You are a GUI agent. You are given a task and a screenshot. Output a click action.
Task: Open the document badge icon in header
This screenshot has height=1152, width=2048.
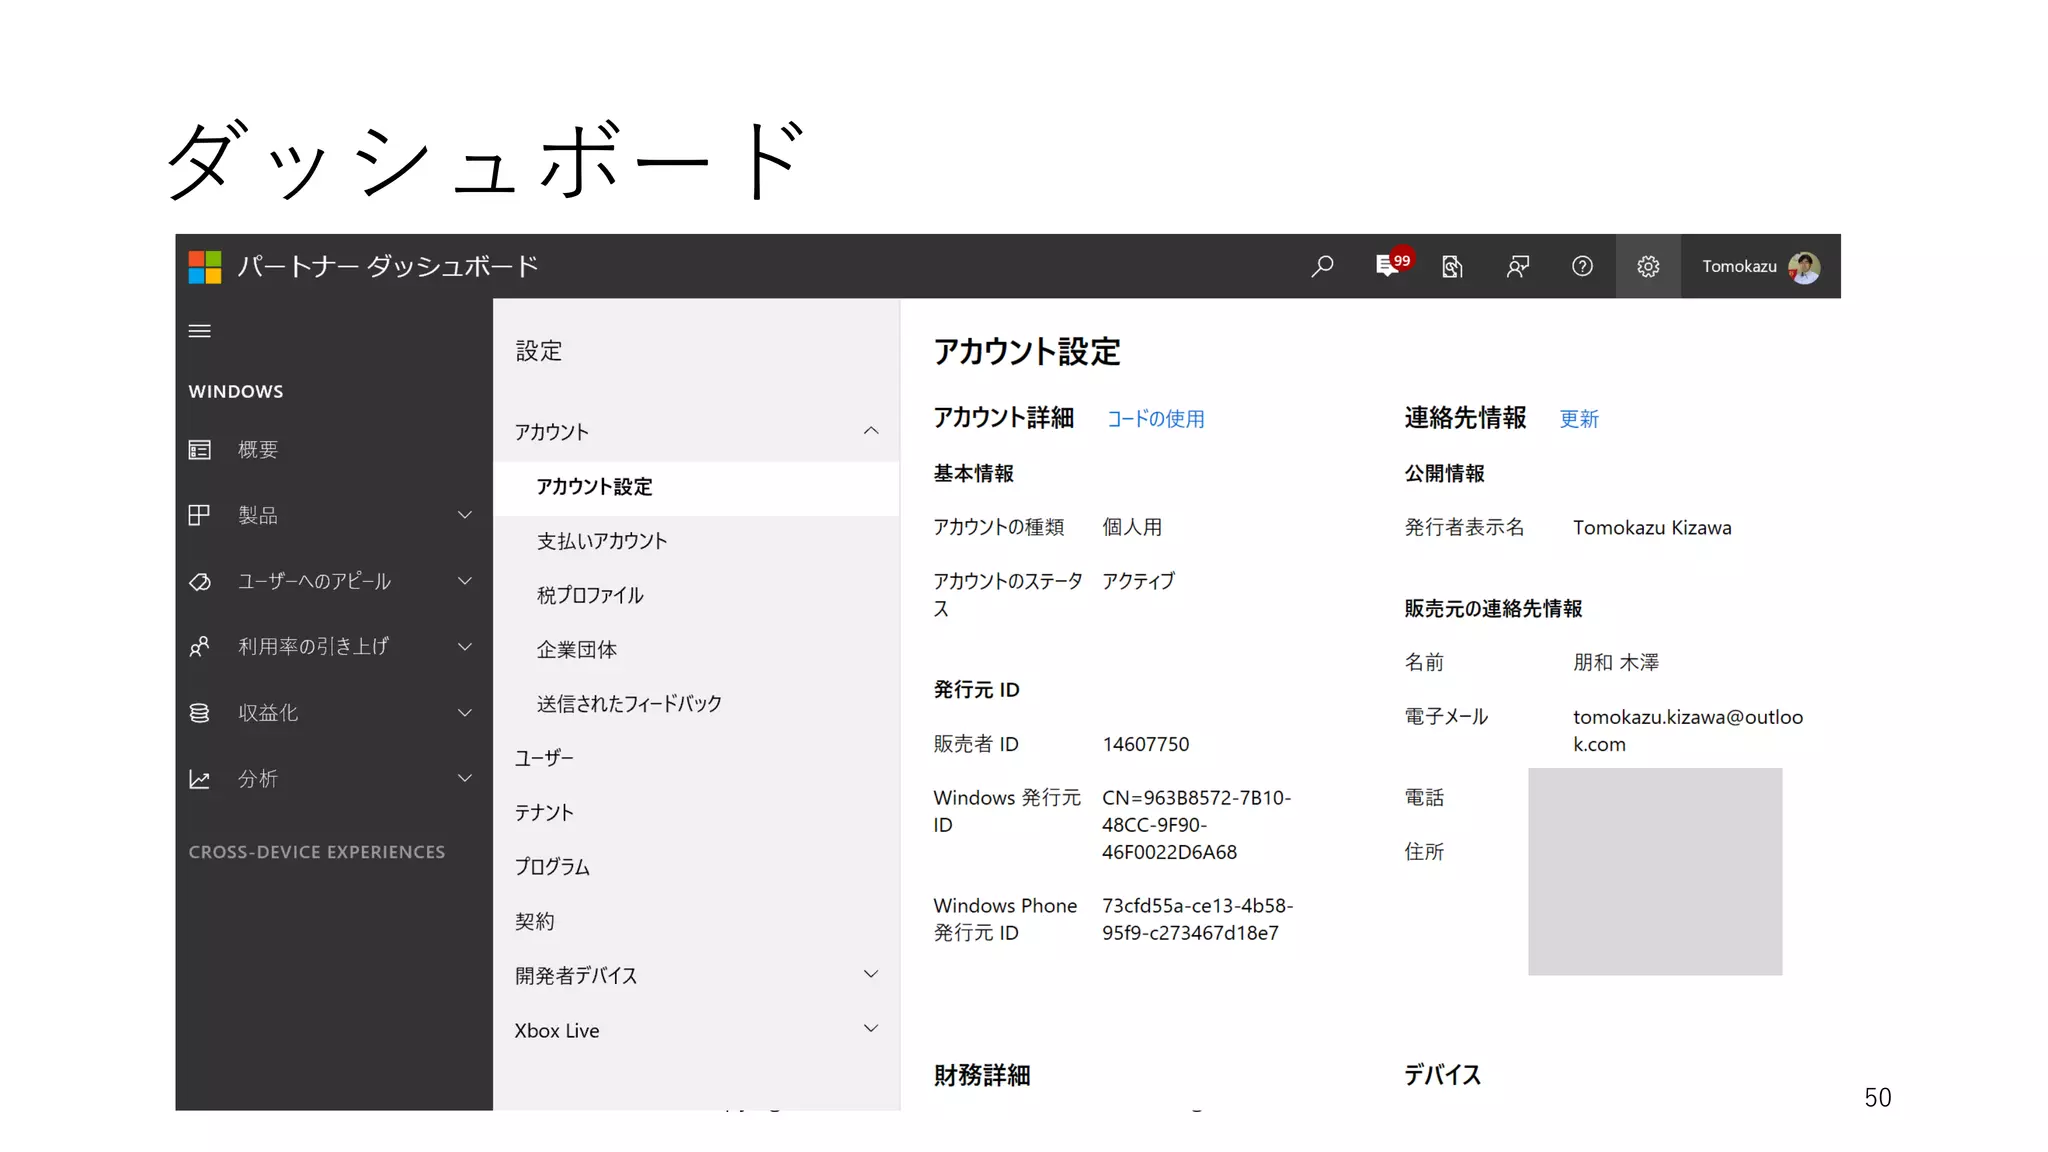pos(1452,266)
